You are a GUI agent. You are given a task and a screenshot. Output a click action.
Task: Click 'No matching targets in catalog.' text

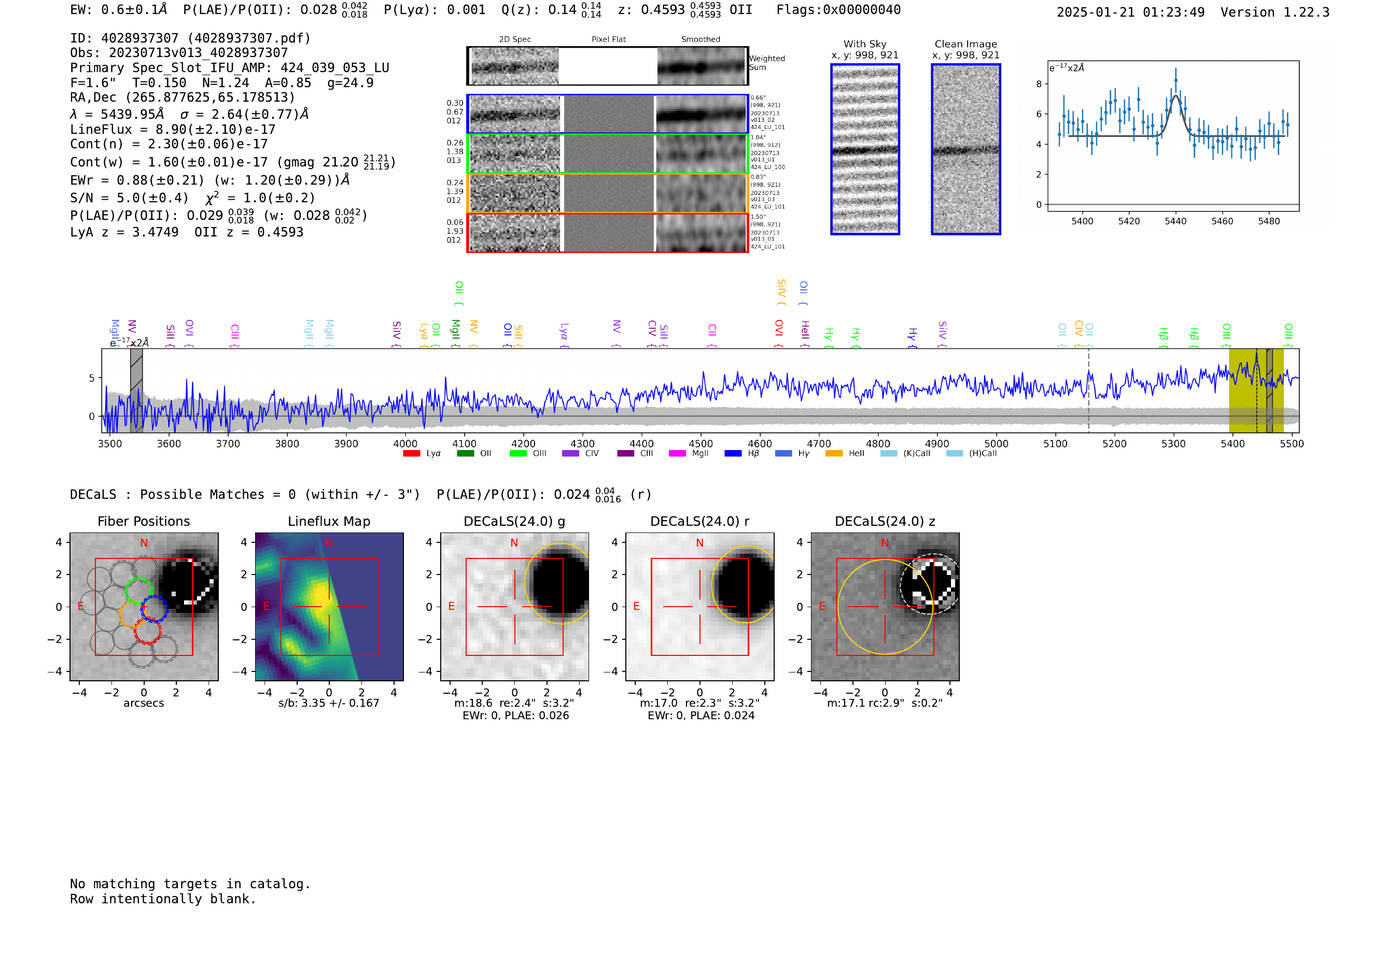pos(190,884)
